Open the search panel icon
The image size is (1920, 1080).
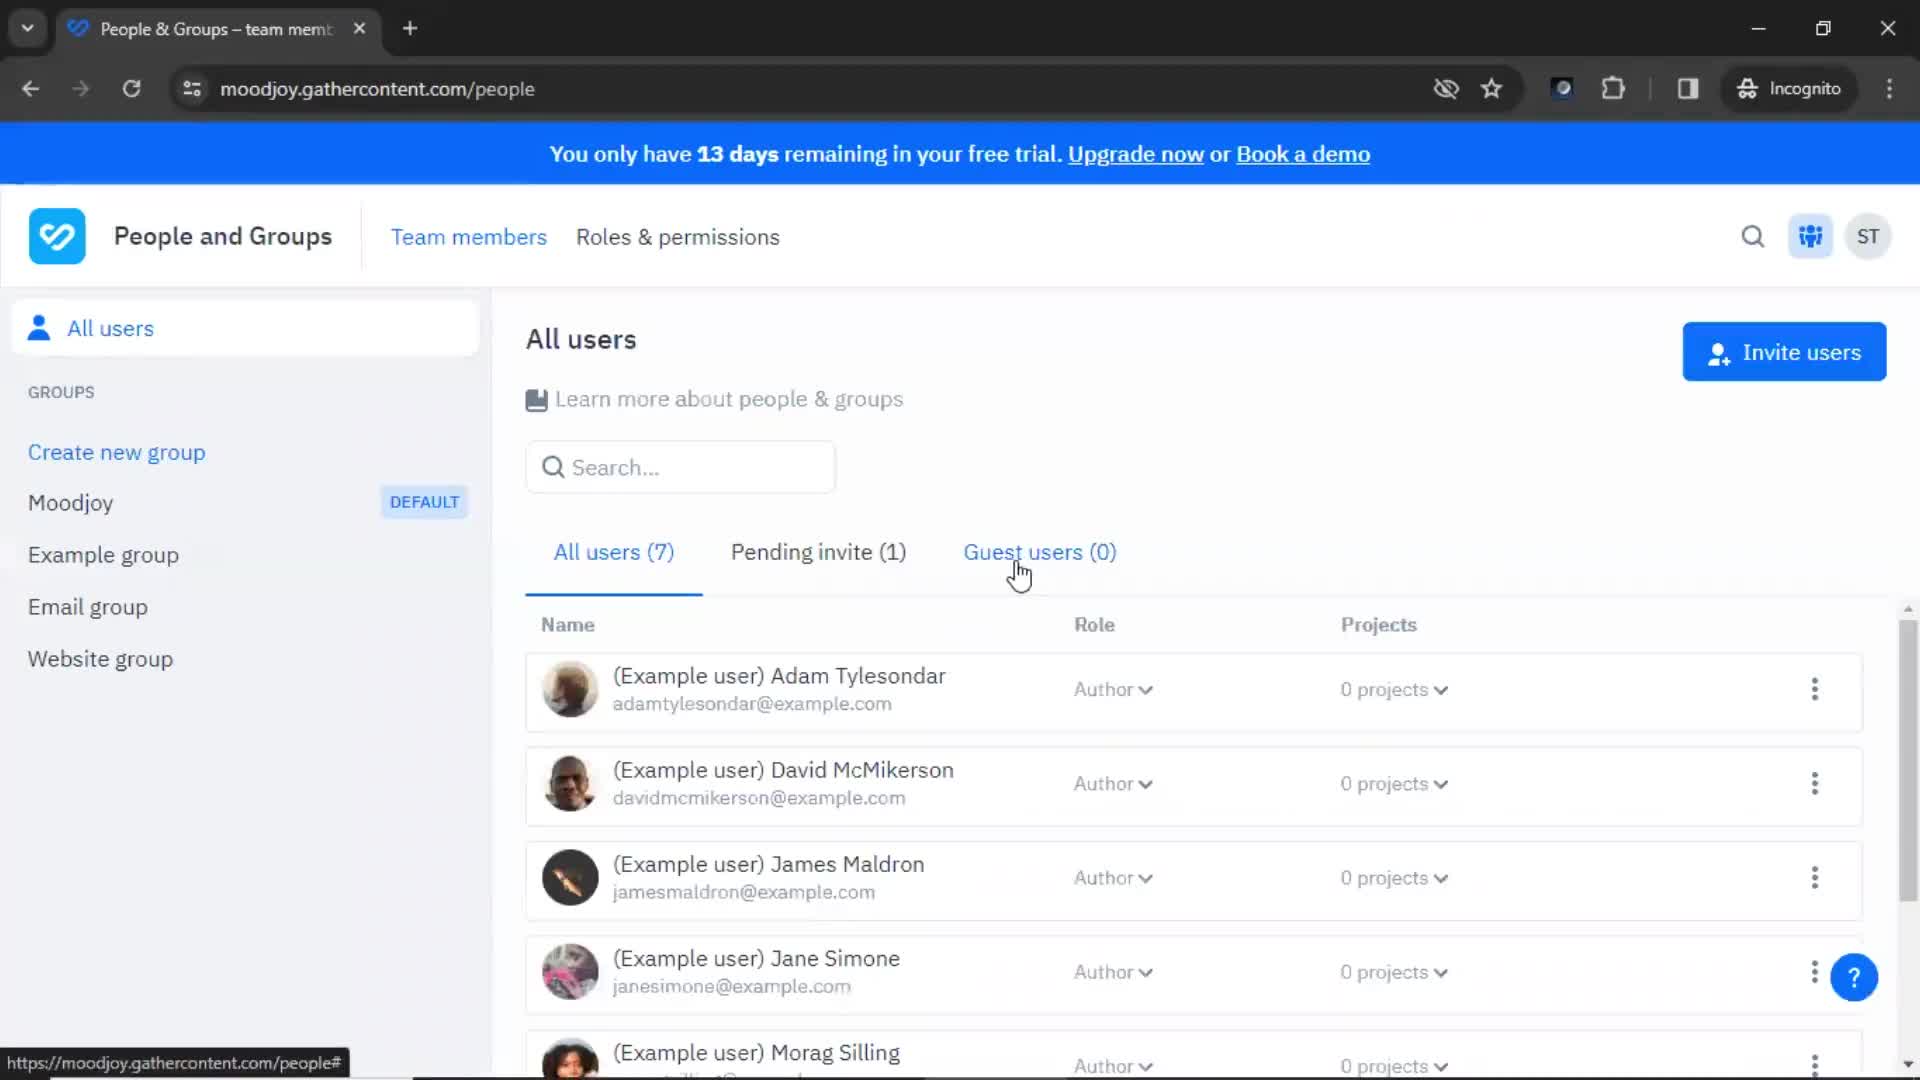click(x=1753, y=236)
